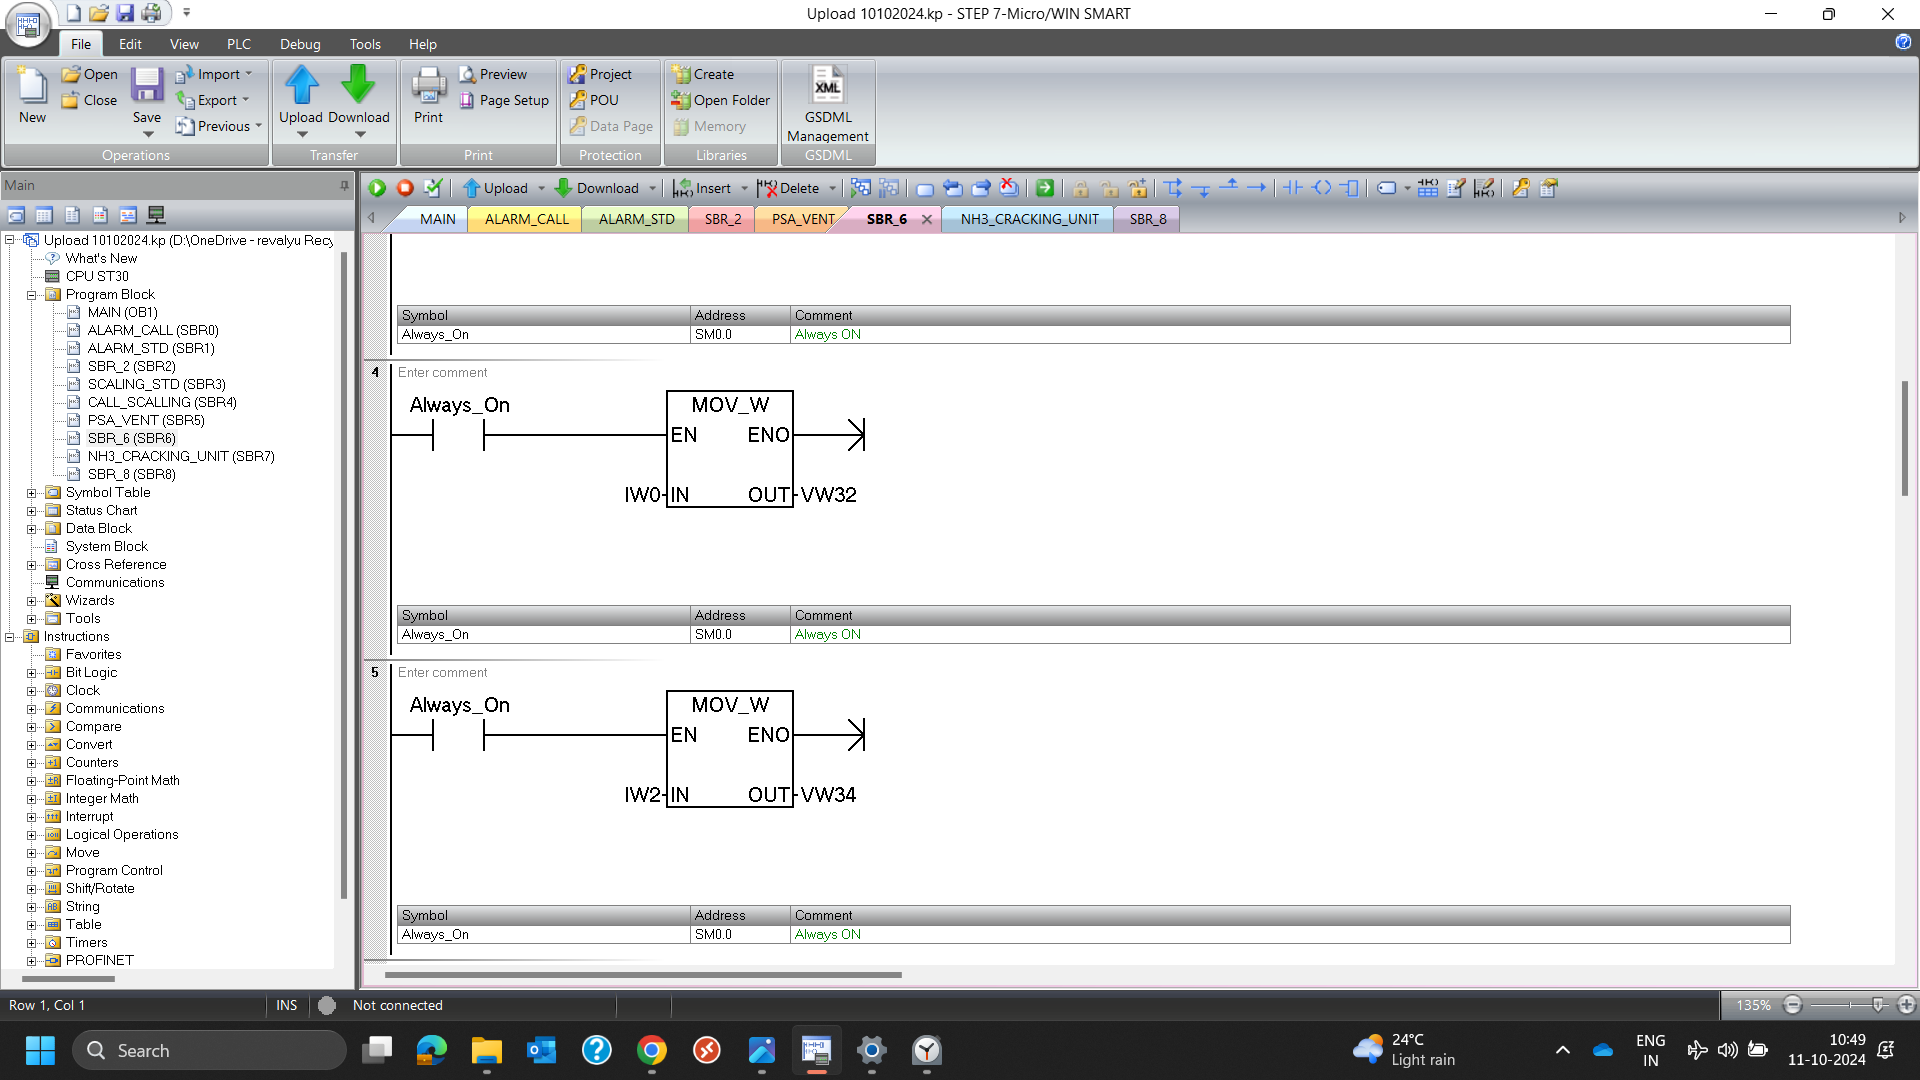Click the Insert Contact toolbar icon
This screenshot has width=1920, height=1080.
tap(1293, 188)
